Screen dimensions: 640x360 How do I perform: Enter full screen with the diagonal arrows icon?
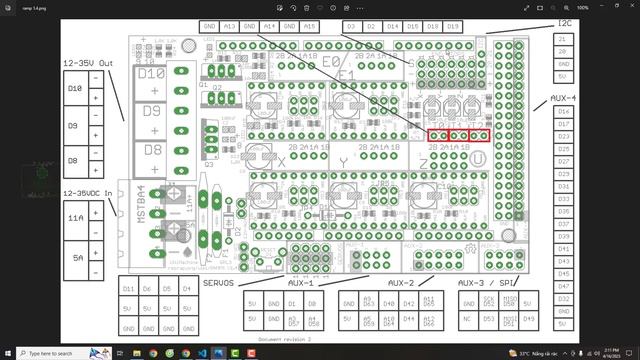(x=527, y=8)
